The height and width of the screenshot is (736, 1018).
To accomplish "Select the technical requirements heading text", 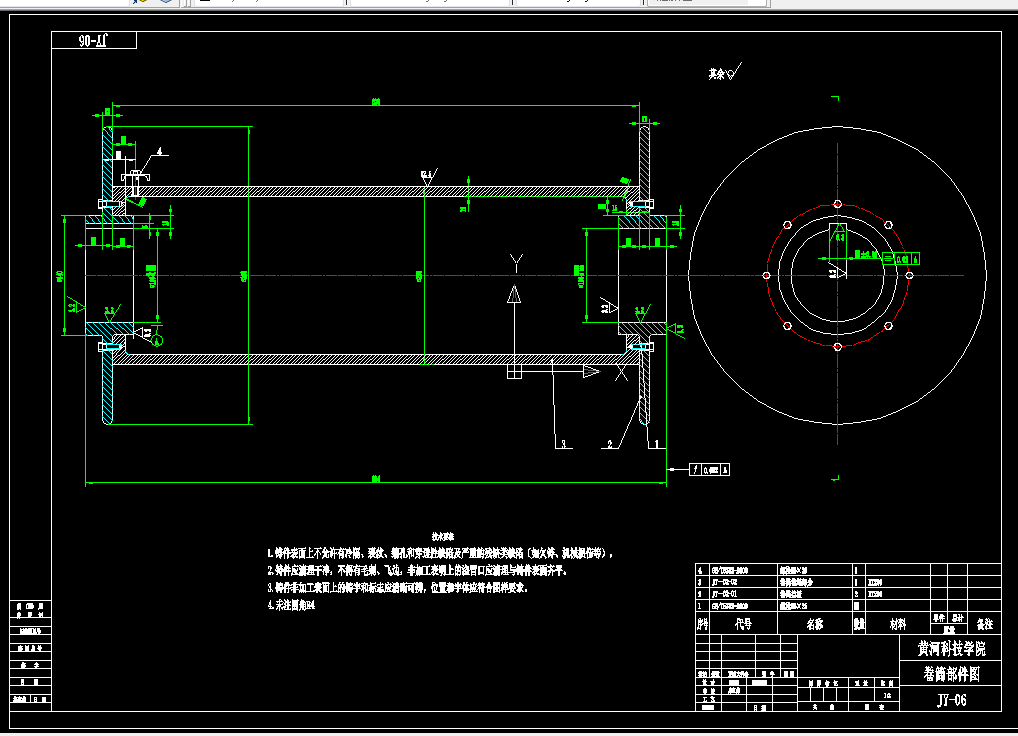I will click(x=443, y=537).
